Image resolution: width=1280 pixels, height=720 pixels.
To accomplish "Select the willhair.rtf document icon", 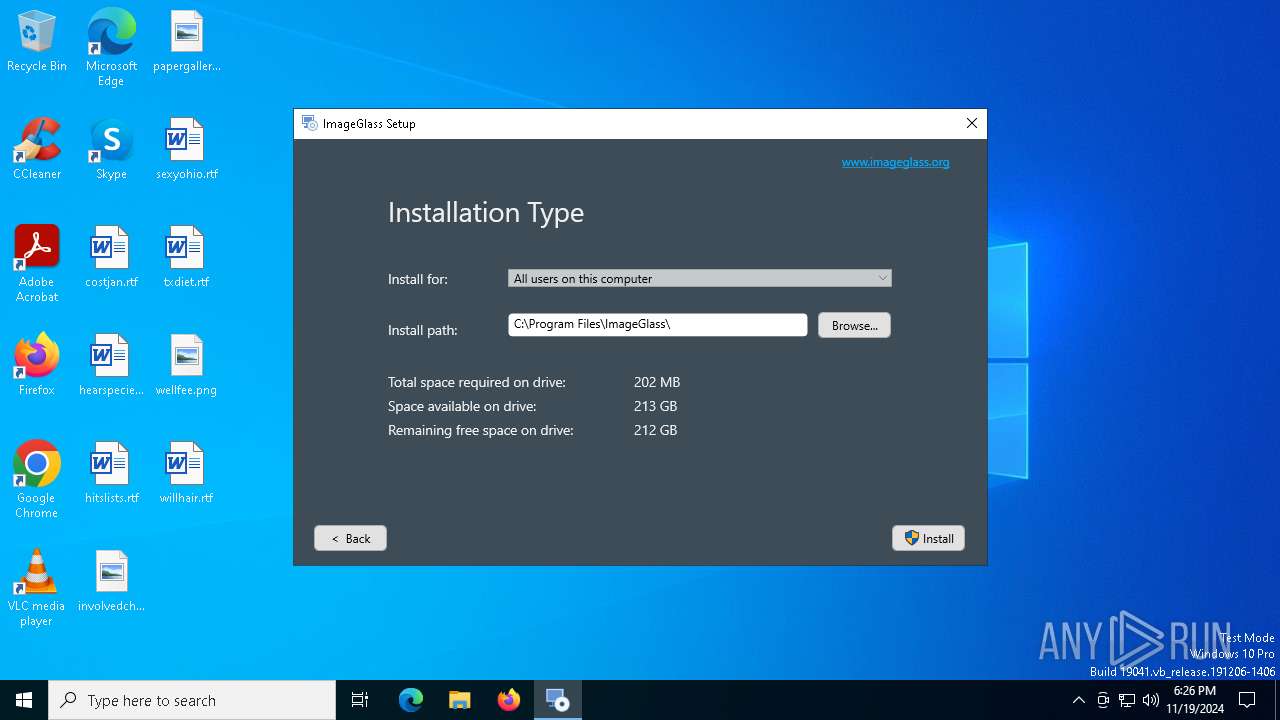I will click(186, 473).
